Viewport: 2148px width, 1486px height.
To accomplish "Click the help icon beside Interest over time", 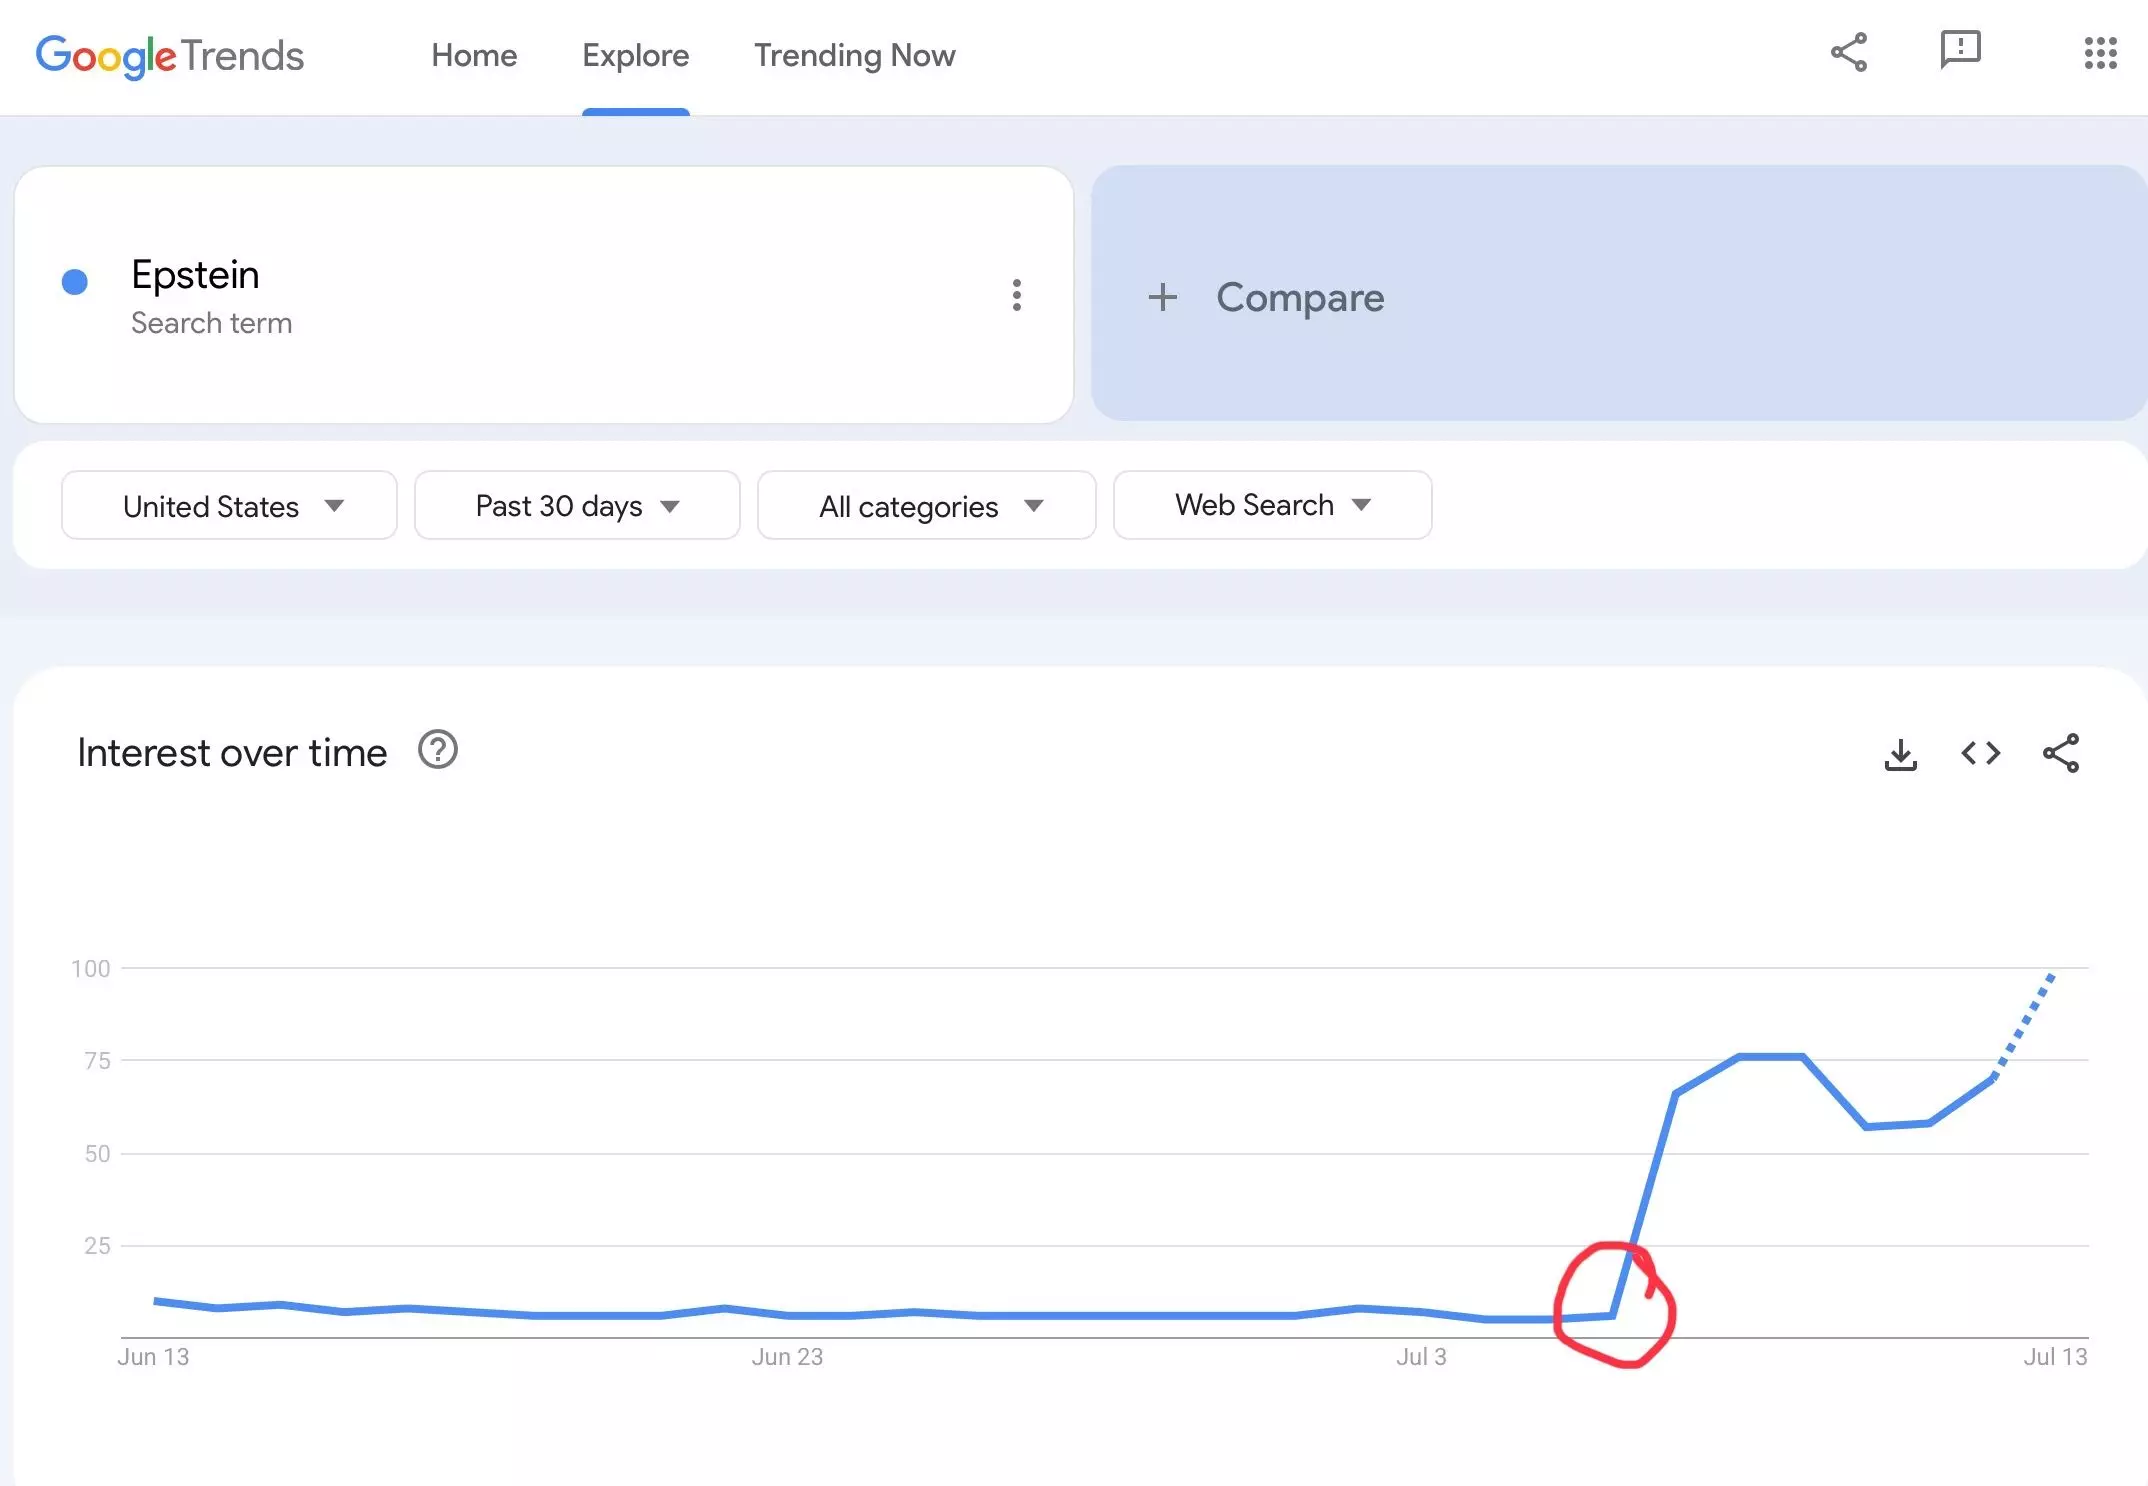I will pyautogui.click(x=437, y=750).
